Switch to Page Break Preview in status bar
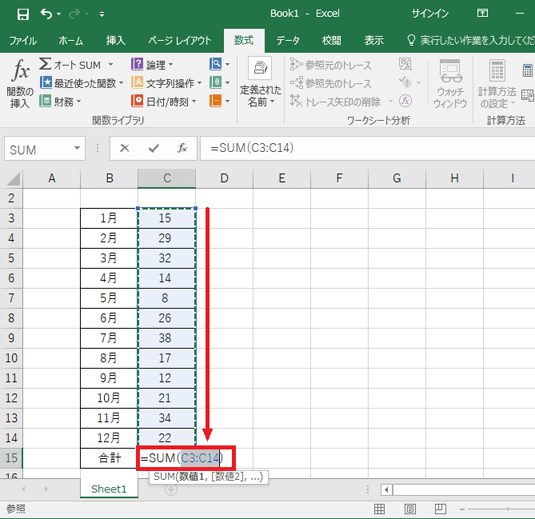 pos(440,509)
